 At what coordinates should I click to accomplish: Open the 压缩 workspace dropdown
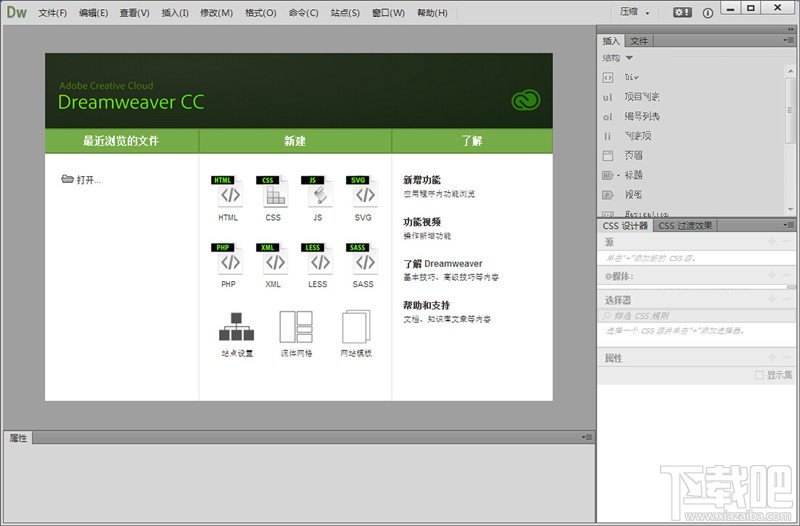tap(635, 12)
